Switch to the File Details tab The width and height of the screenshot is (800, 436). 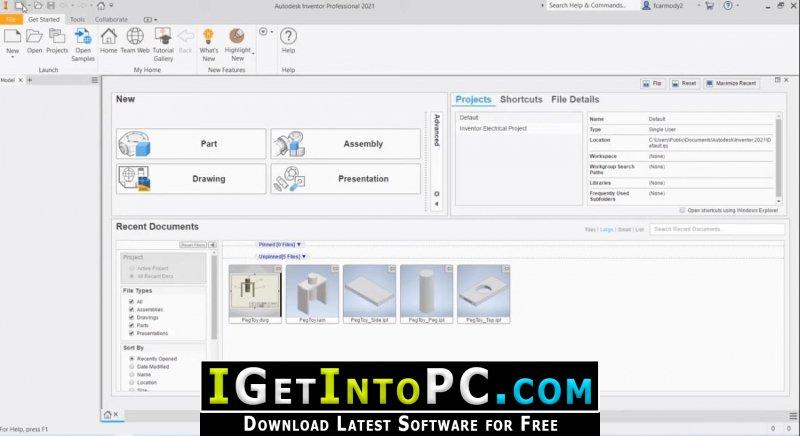coord(575,99)
